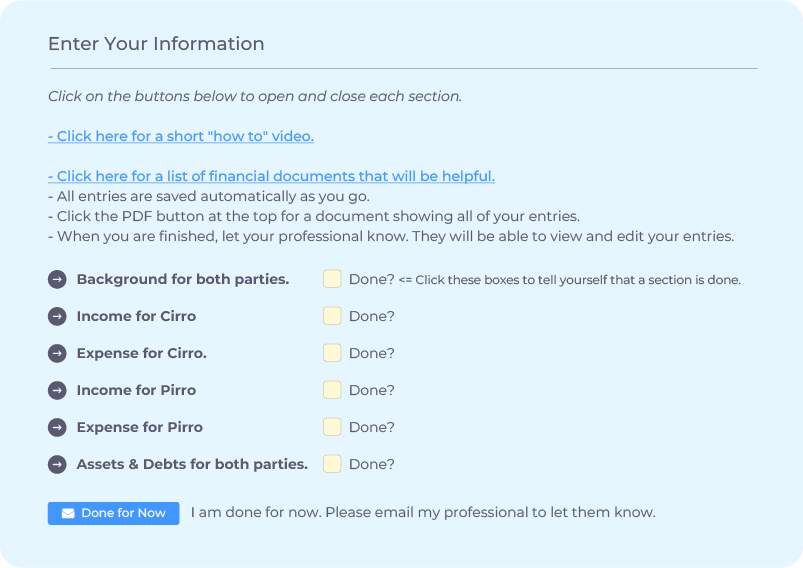Hit the arrow icon next to Income for Pirro
The image size is (803, 568).
(57, 390)
